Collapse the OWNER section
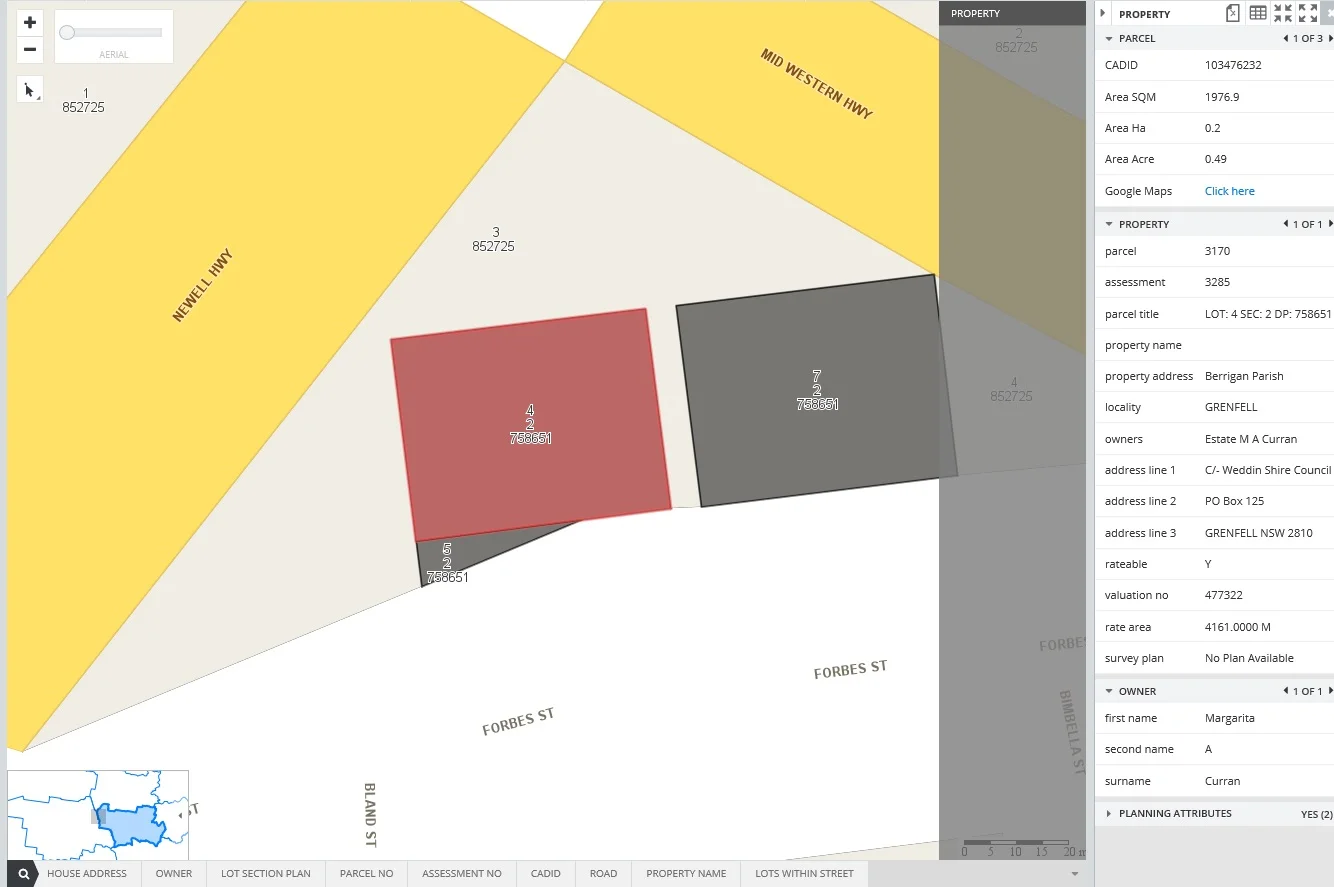1334x887 pixels. point(1109,691)
